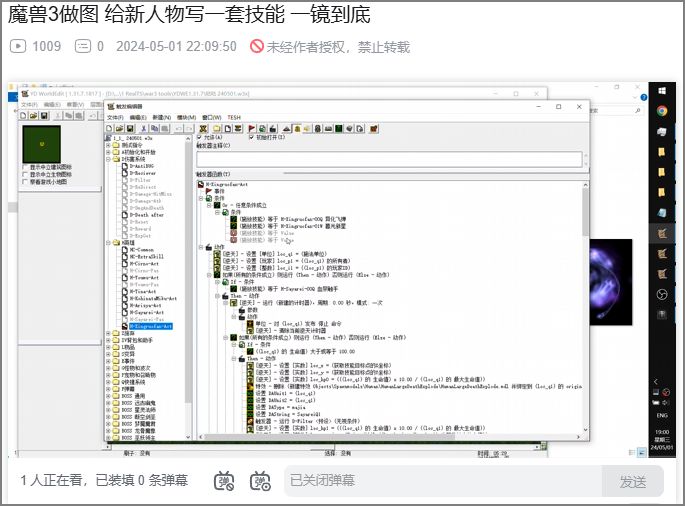Open the 窗口(W) menu in trigger editor
The width and height of the screenshot is (685, 506).
(212, 117)
